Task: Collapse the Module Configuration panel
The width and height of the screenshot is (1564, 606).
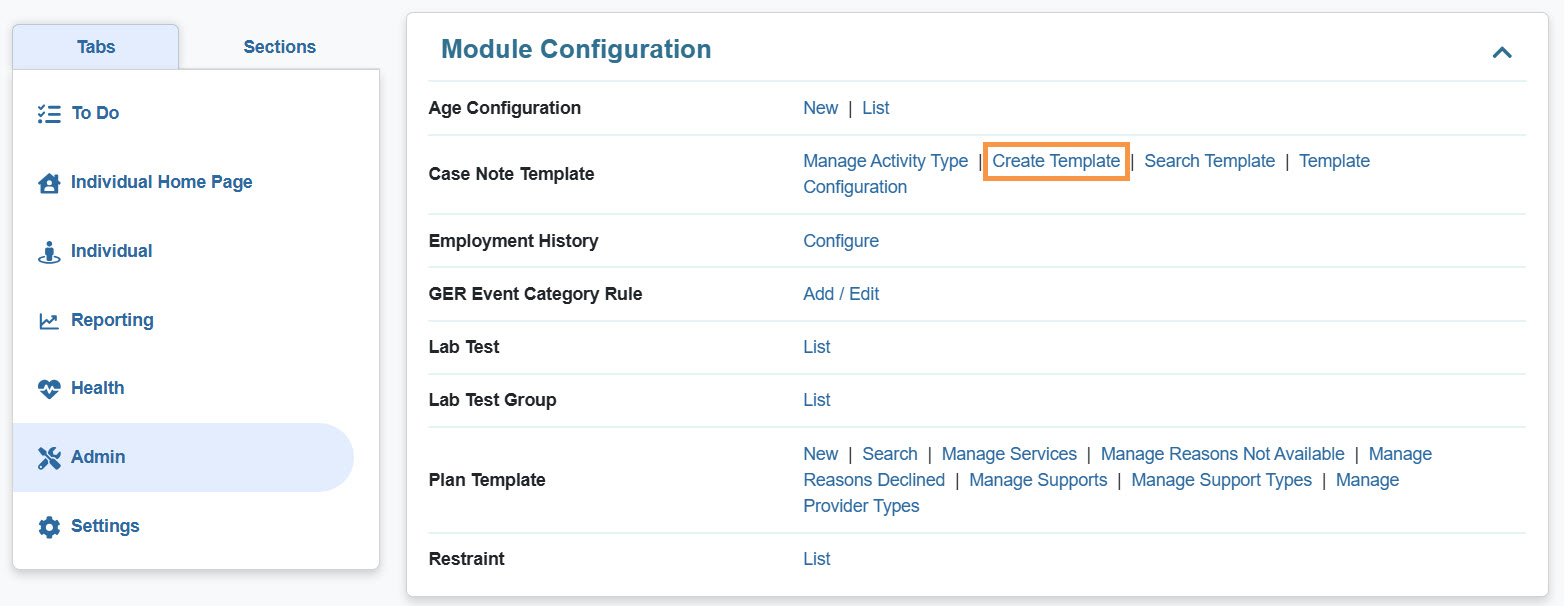Action: coord(1501,52)
